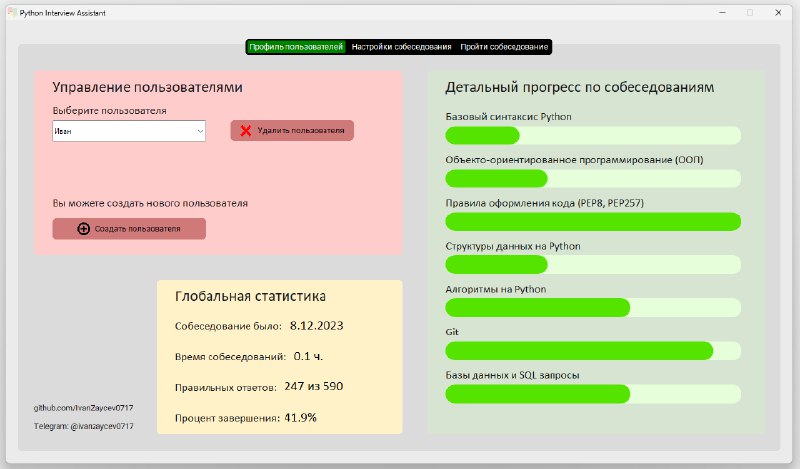Click the interview date value 8.12.2023
Image resolution: width=800 pixels, height=469 pixels.
pos(316,326)
